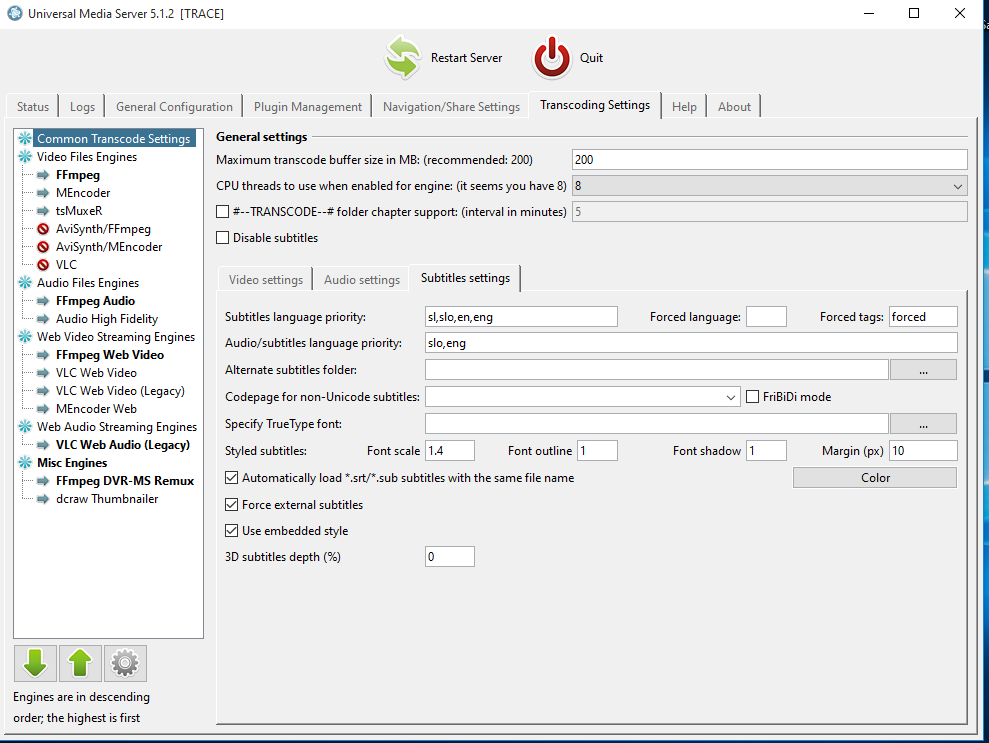Viewport: 989px width, 743px height.
Task: Switch to Video settings sub-tab
Action: pos(266,279)
